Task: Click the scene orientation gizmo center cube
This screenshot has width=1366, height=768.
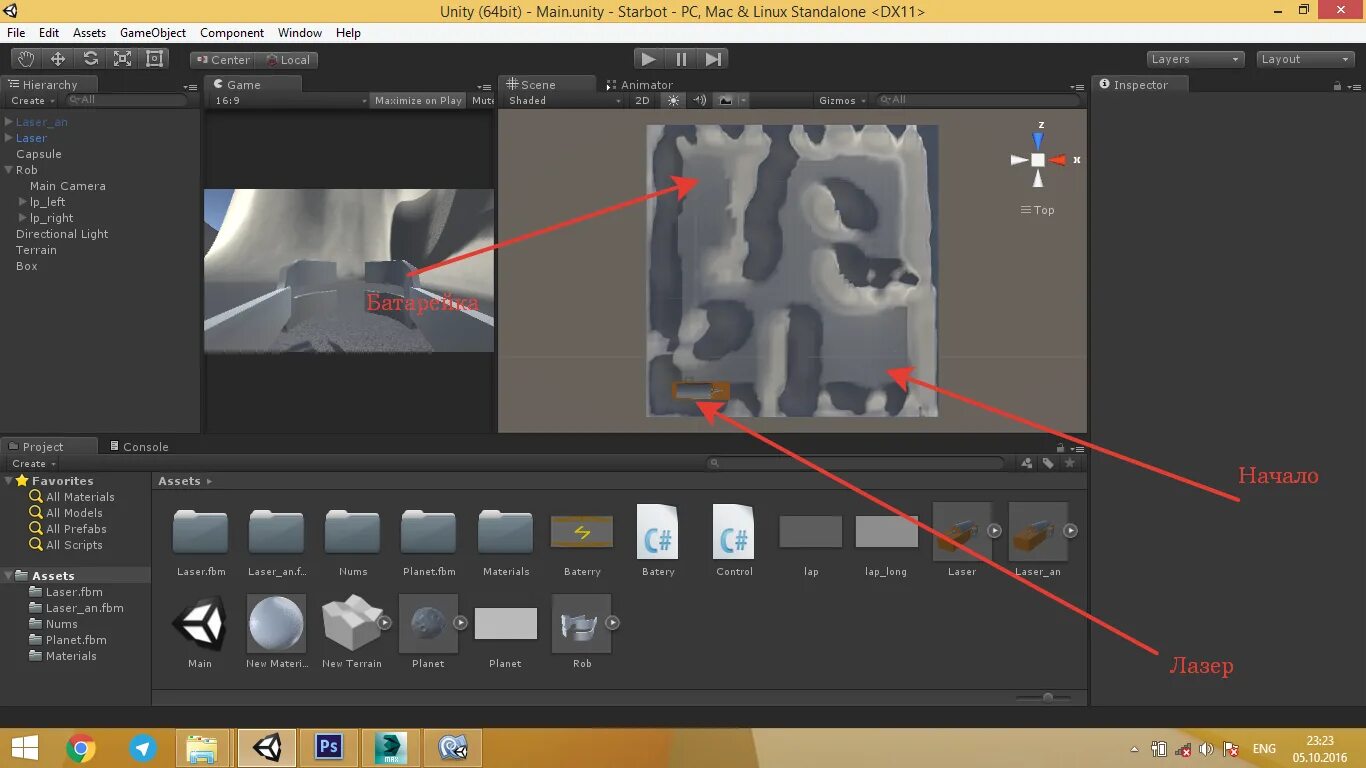Action: [x=1038, y=160]
